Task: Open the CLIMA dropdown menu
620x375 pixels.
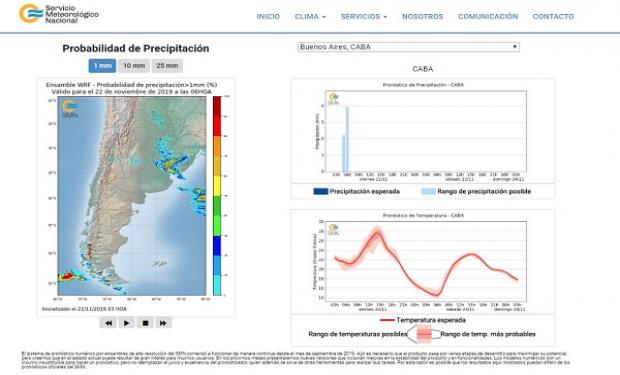Action: coord(310,17)
